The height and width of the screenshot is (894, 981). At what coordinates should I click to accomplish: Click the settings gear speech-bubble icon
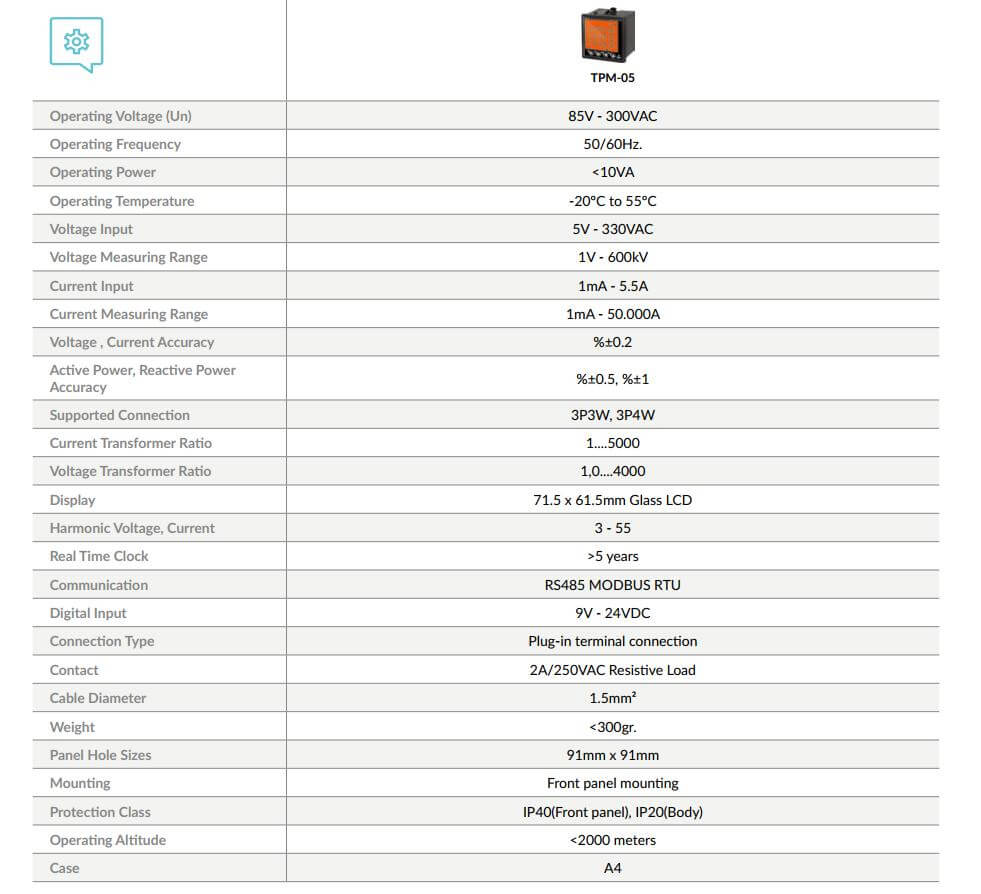click(76, 44)
